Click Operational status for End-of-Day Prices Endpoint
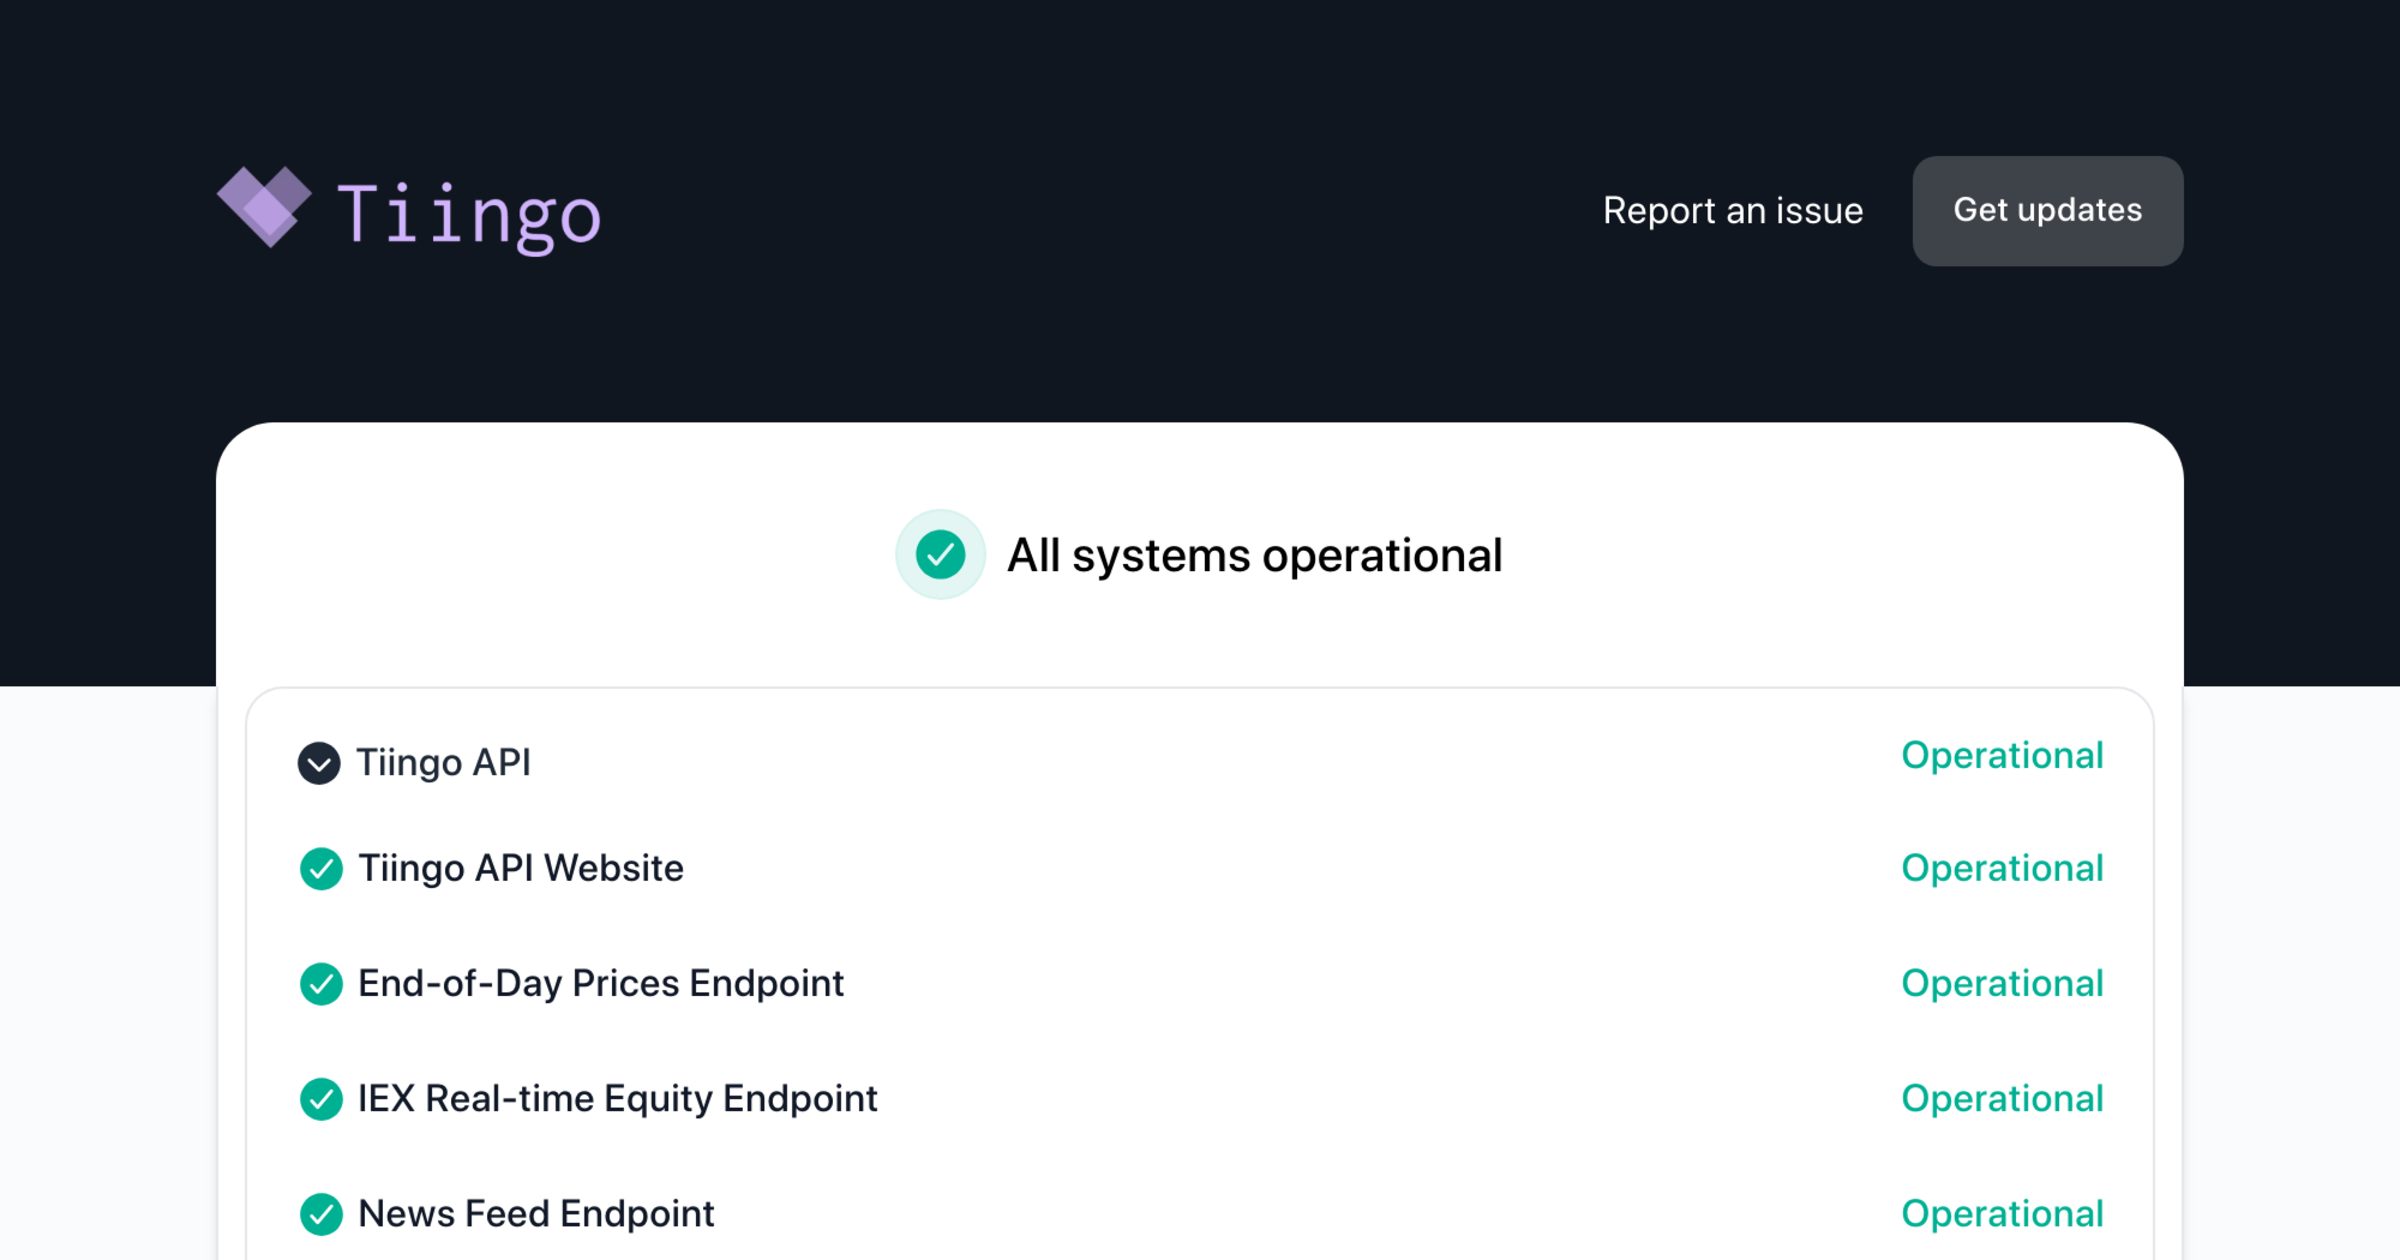The image size is (2400, 1260). click(x=2002, y=983)
